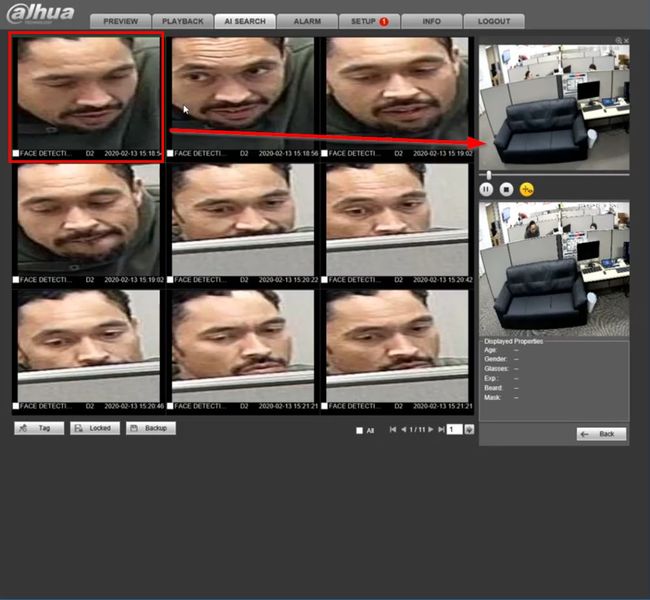Click the Back button

point(601,434)
